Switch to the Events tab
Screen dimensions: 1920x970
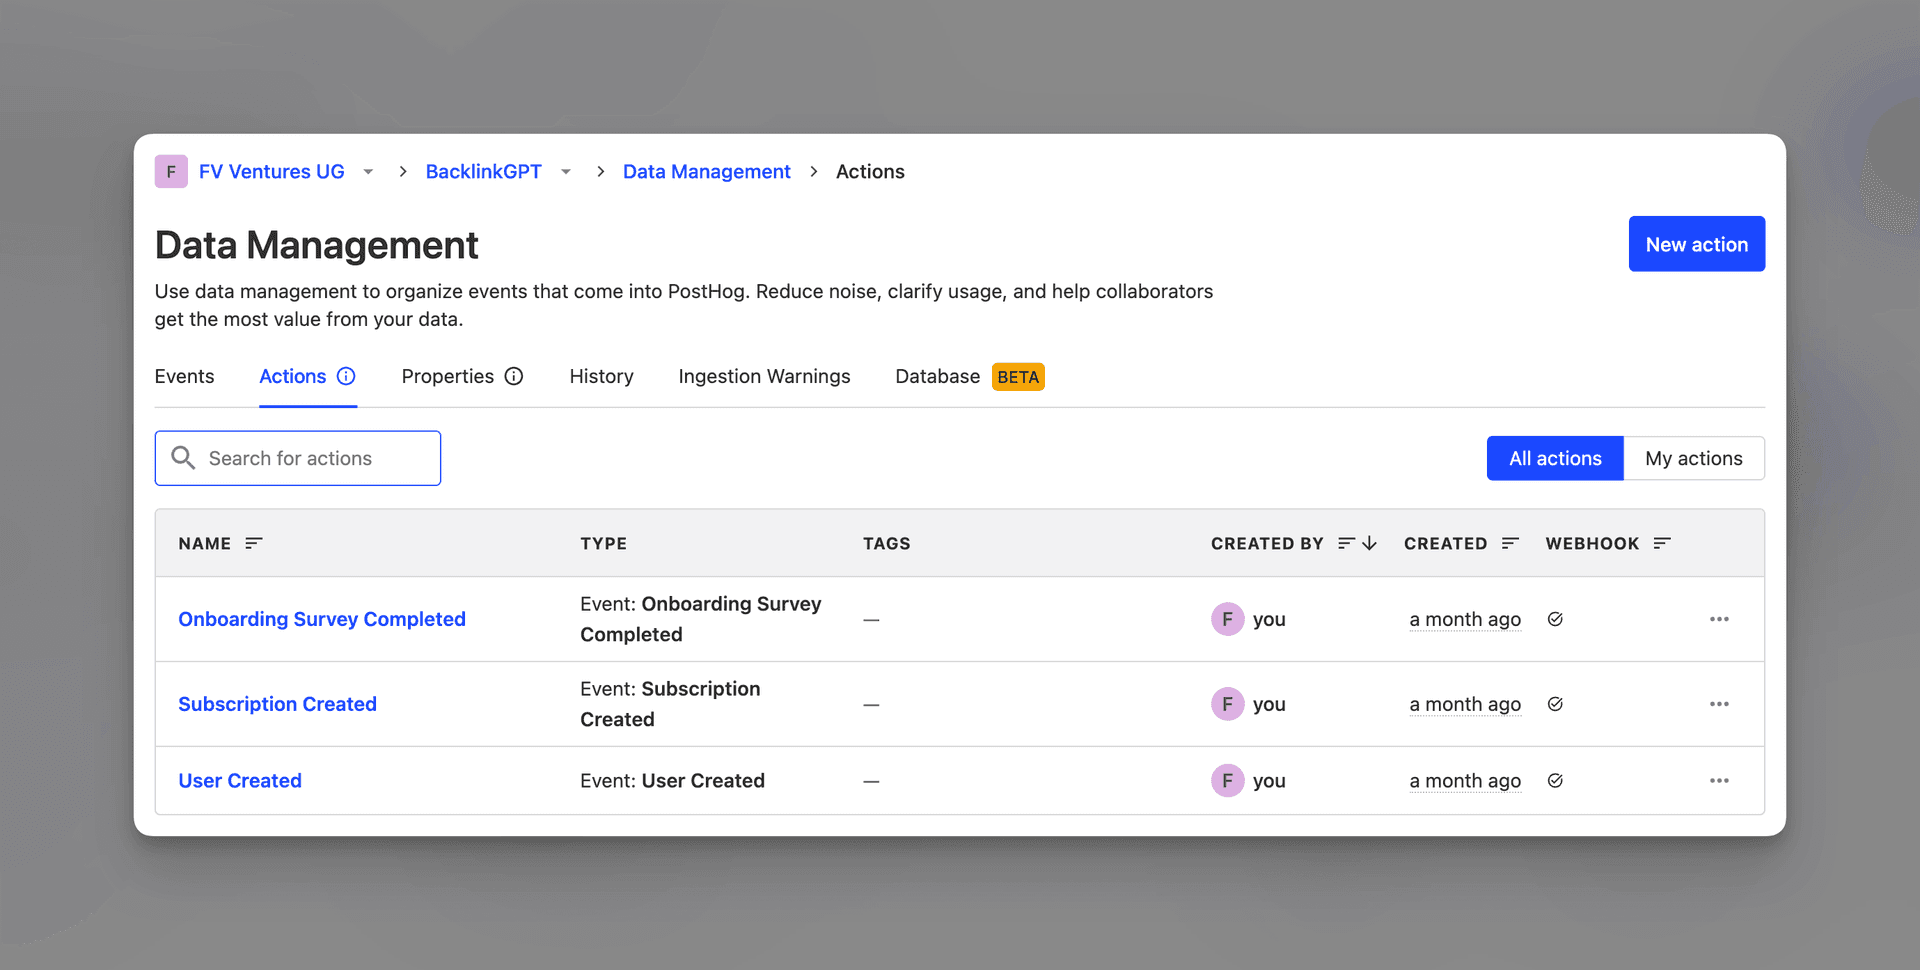point(184,376)
